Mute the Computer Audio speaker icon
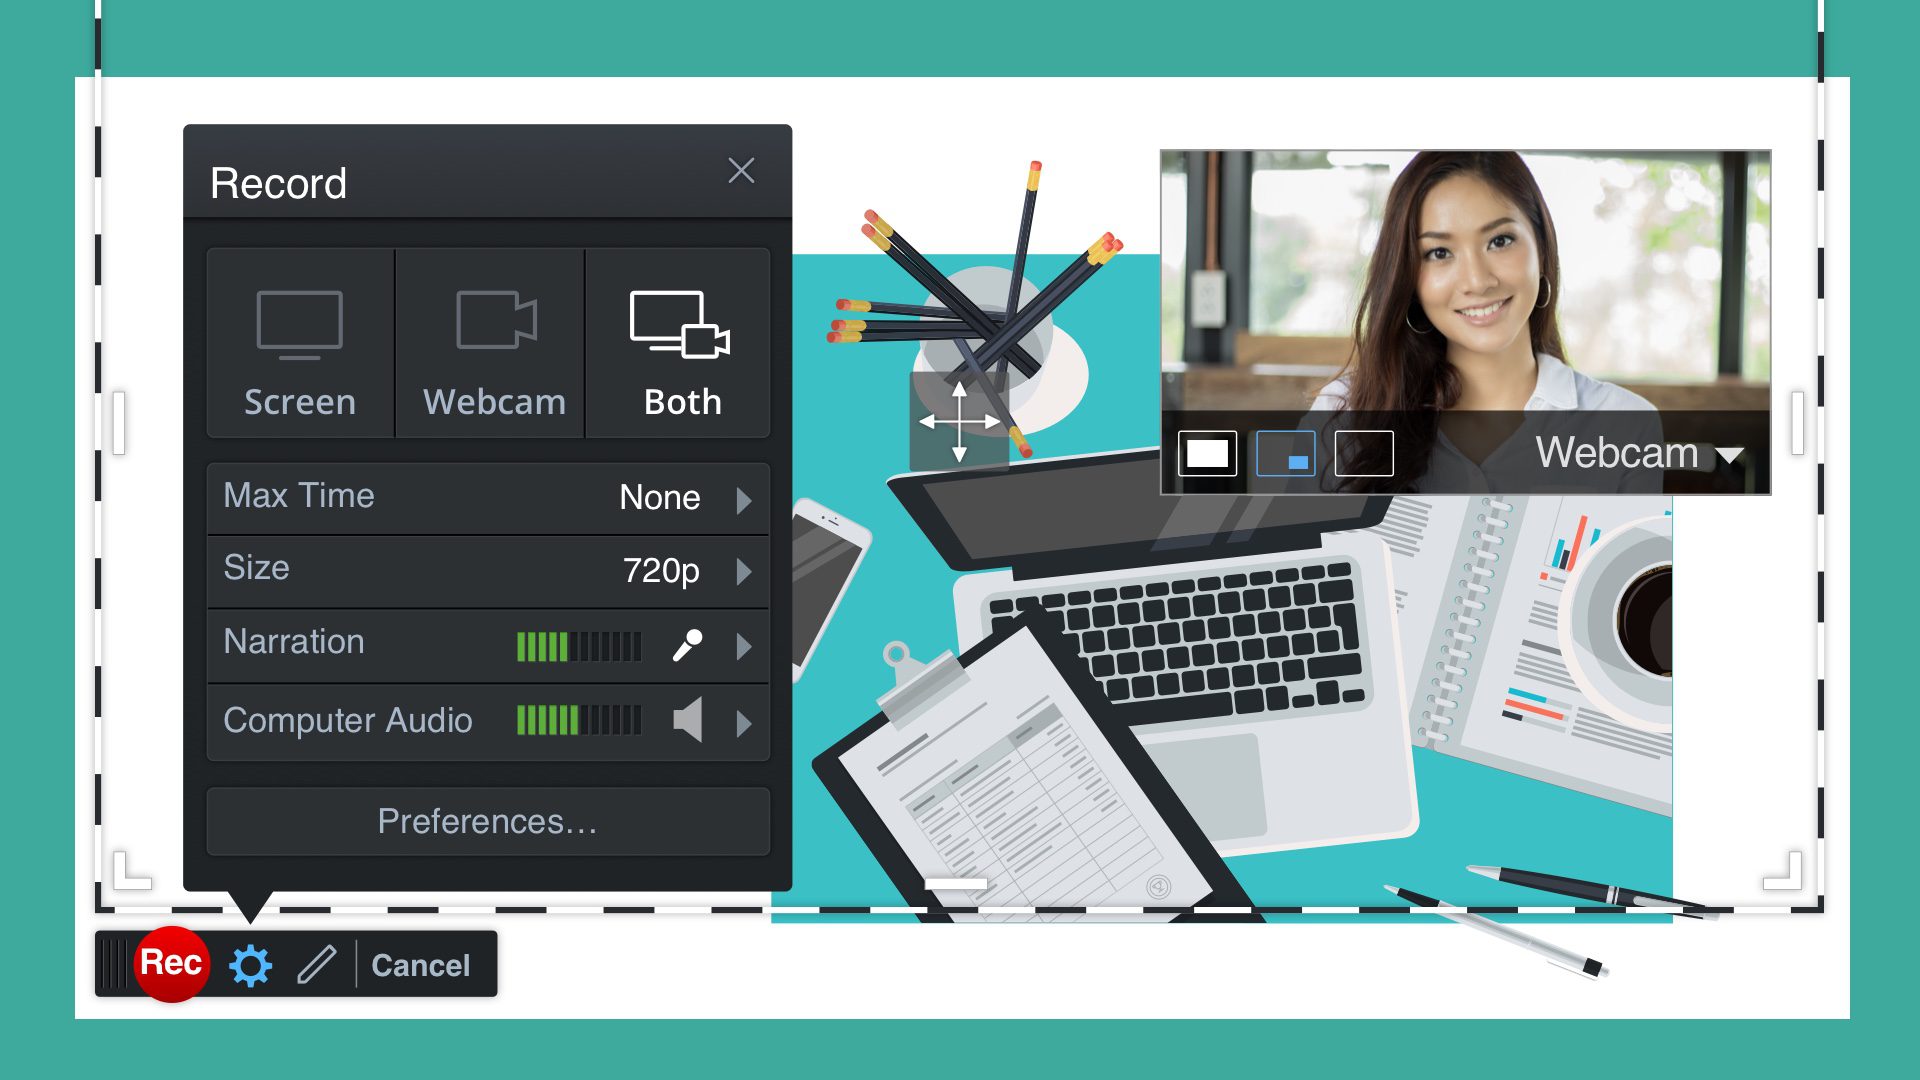The height and width of the screenshot is (1080, 1920). click(x=687, y=720)
